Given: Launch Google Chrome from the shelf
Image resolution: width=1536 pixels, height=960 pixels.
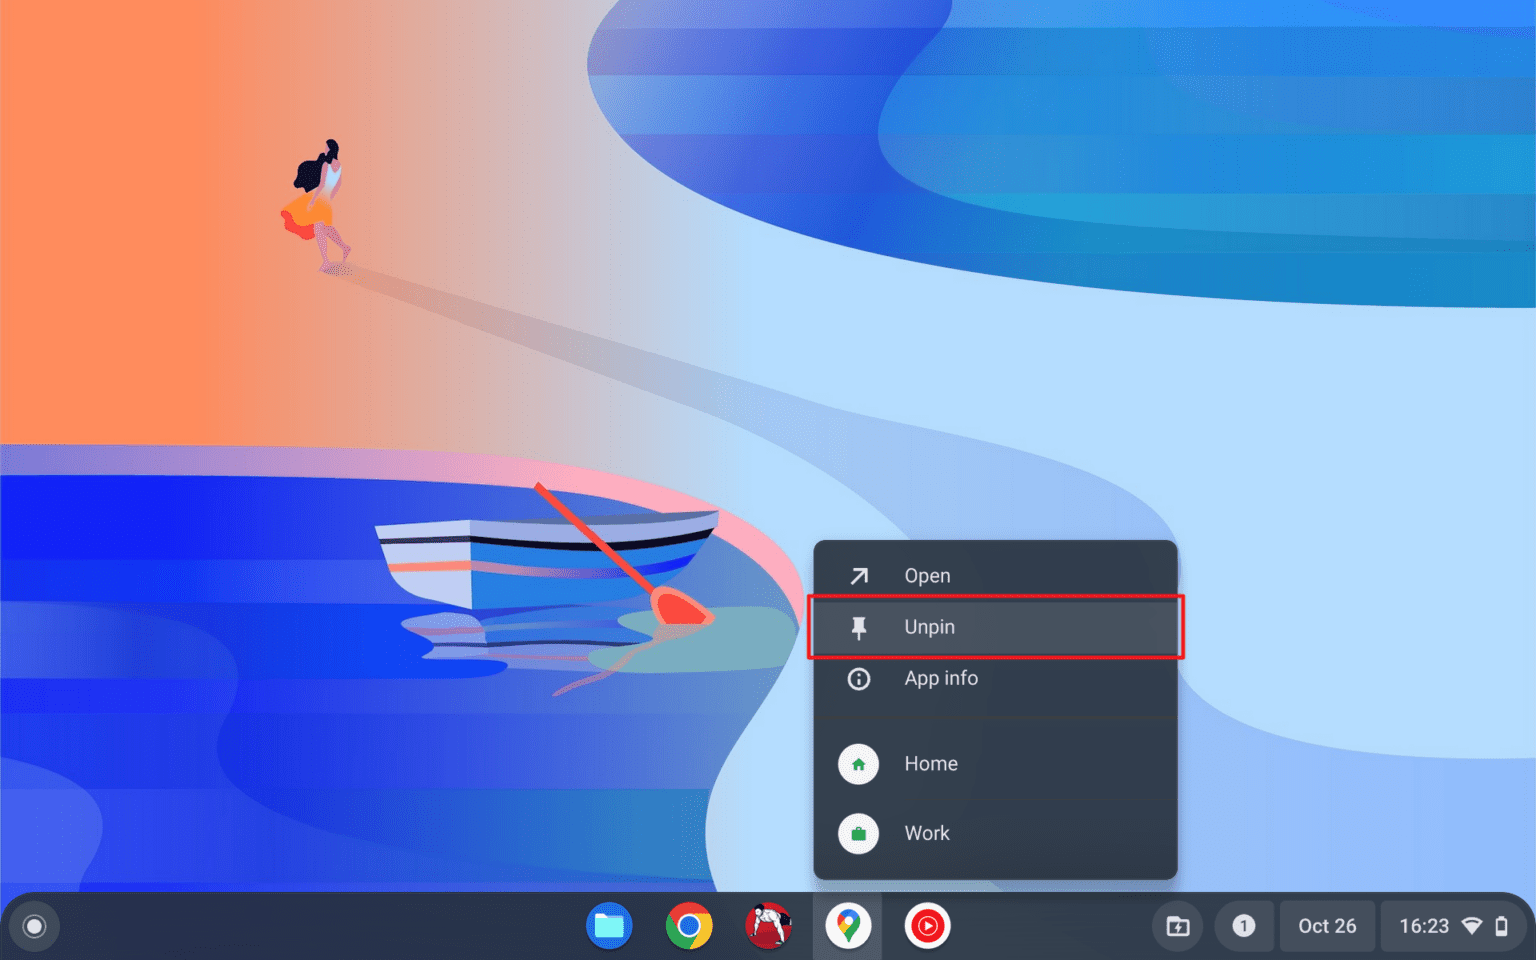Looking at the screenshot, I should click(x=689, y=926).
